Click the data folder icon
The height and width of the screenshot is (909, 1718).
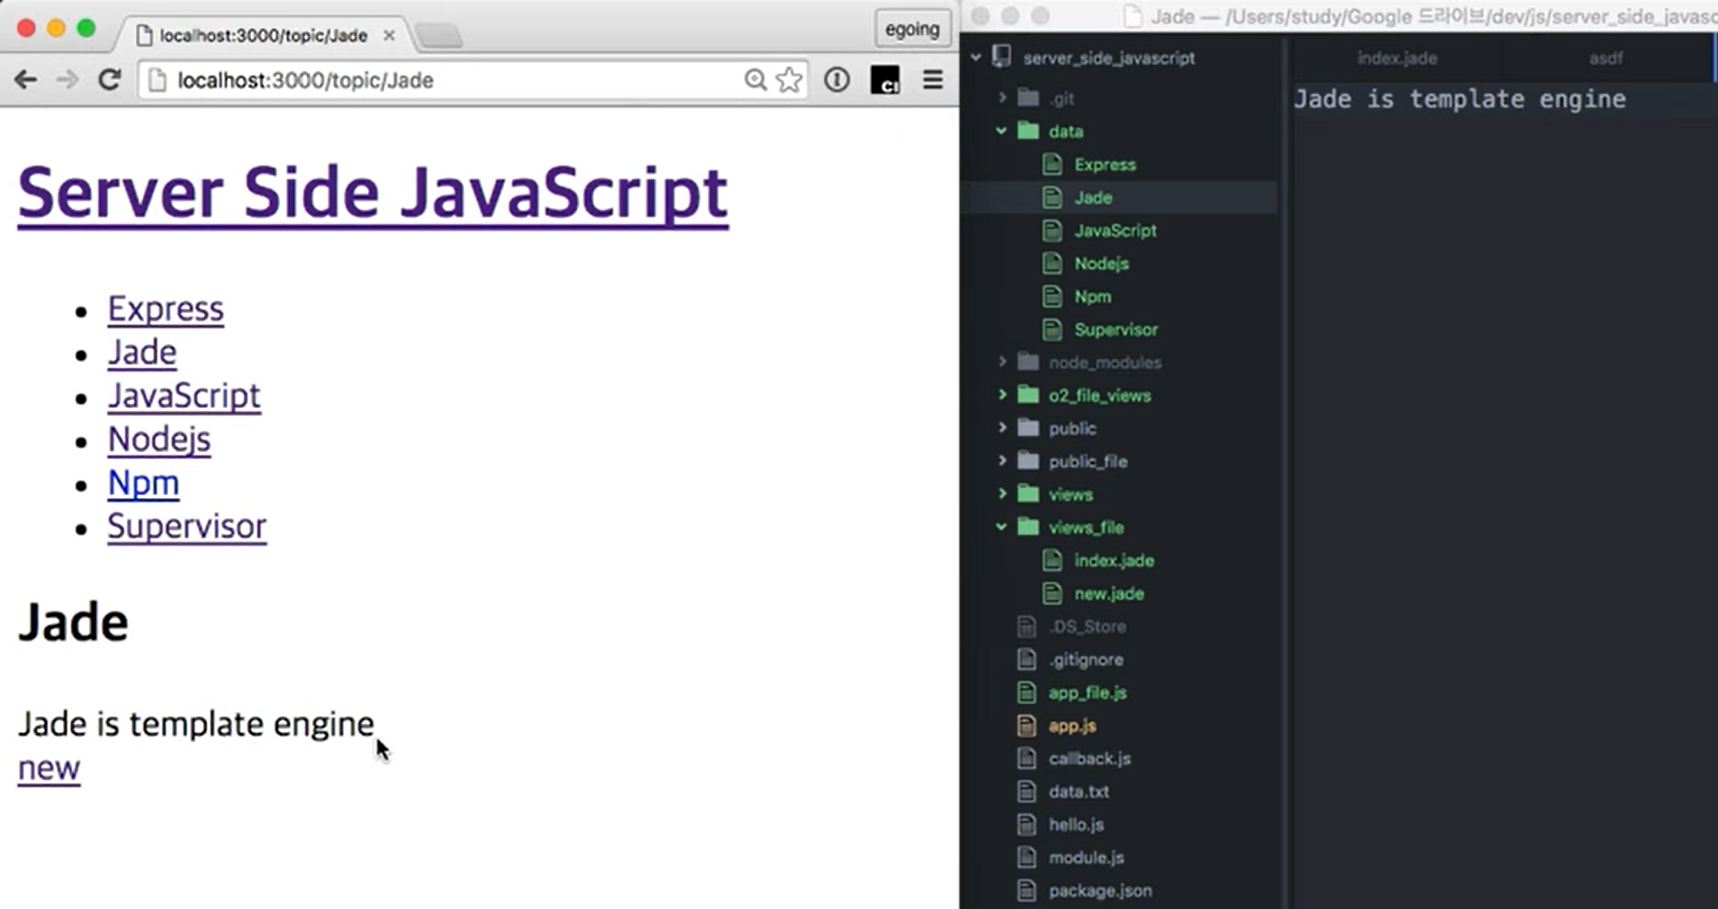[x=1028, y=131]
